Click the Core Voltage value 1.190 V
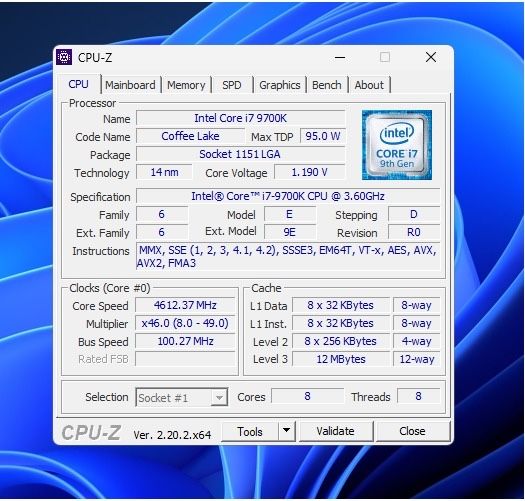This screenshot has width=525, height=501. [x=310, y=172]
